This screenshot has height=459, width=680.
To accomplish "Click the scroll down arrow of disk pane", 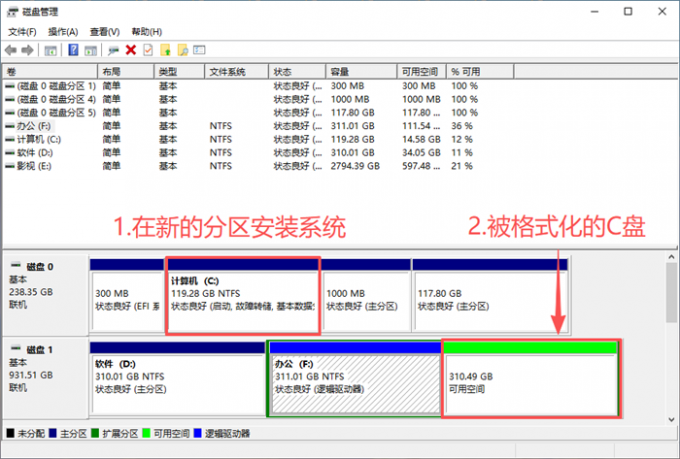I will 671,420.
